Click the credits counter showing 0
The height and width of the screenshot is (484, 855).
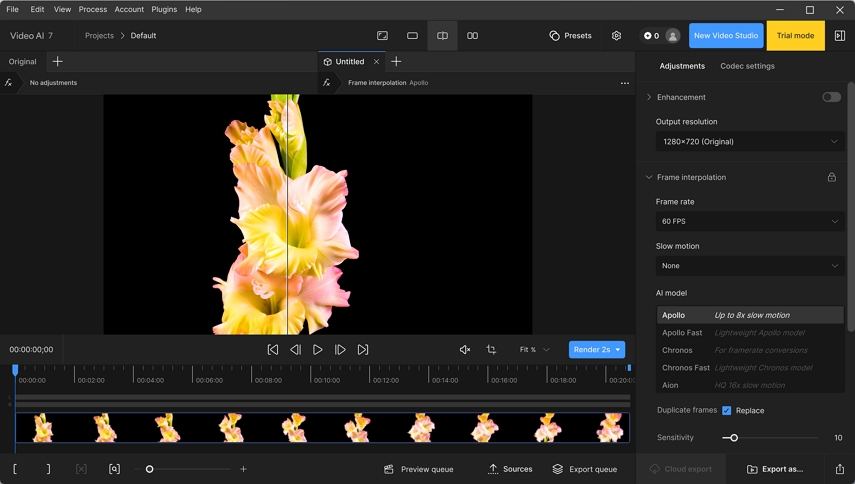coord(651,35)
